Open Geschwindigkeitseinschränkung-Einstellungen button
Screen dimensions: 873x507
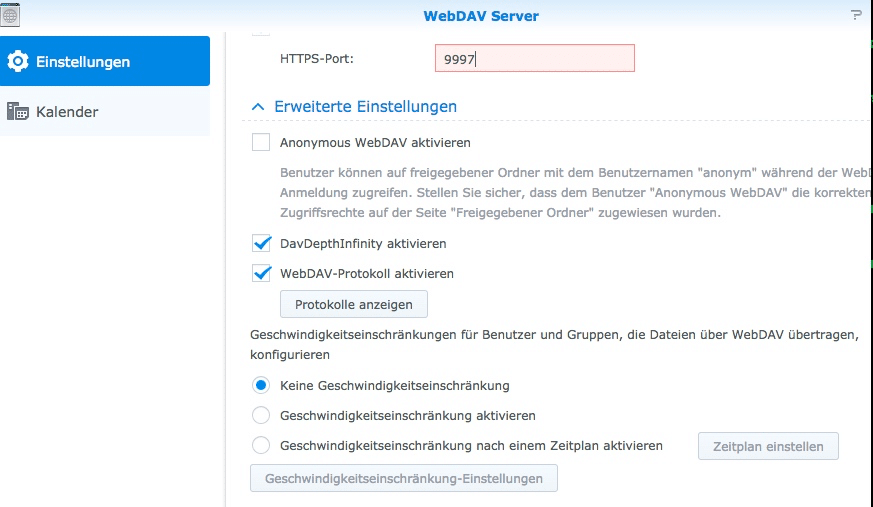tap(403, 479)
